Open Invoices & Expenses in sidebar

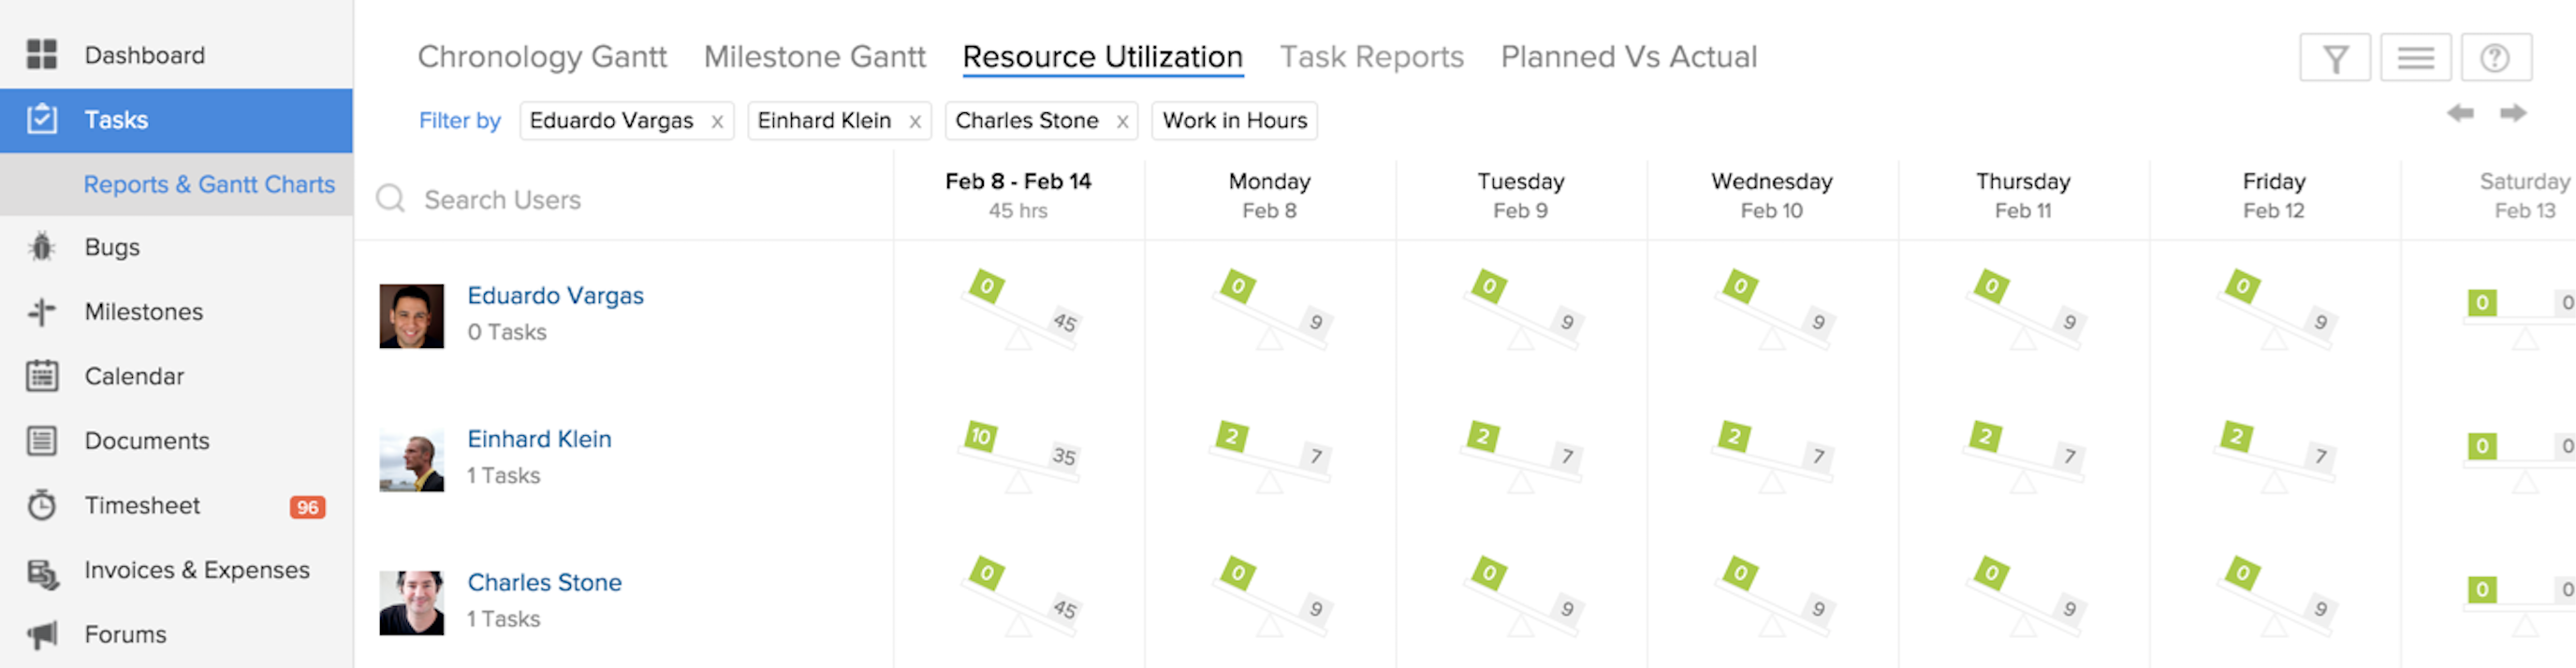click(x=196, y=570)
